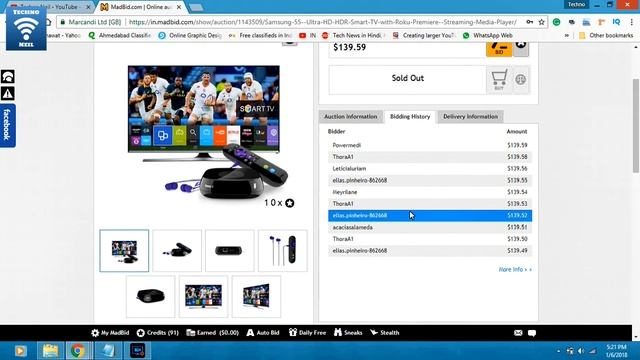Click the warning triangle icon on sidebar
This screenshot has height=360, width=640.
(x=7, y=93)
